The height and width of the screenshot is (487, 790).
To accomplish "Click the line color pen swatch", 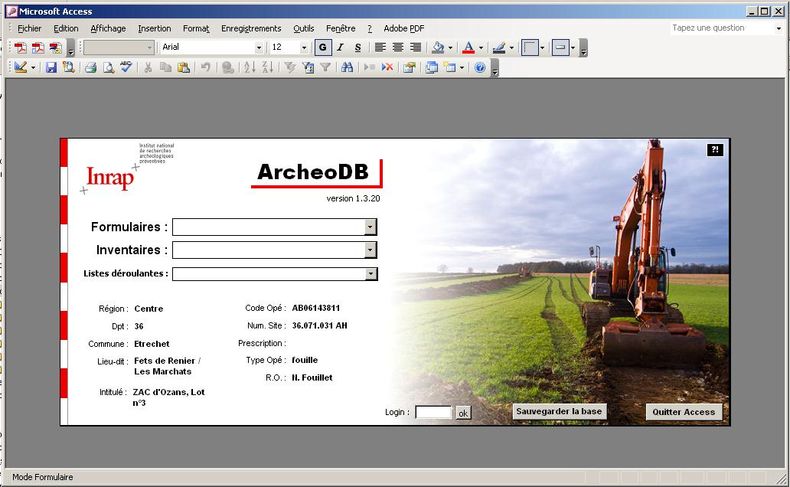I will click(x=499, y=48).
